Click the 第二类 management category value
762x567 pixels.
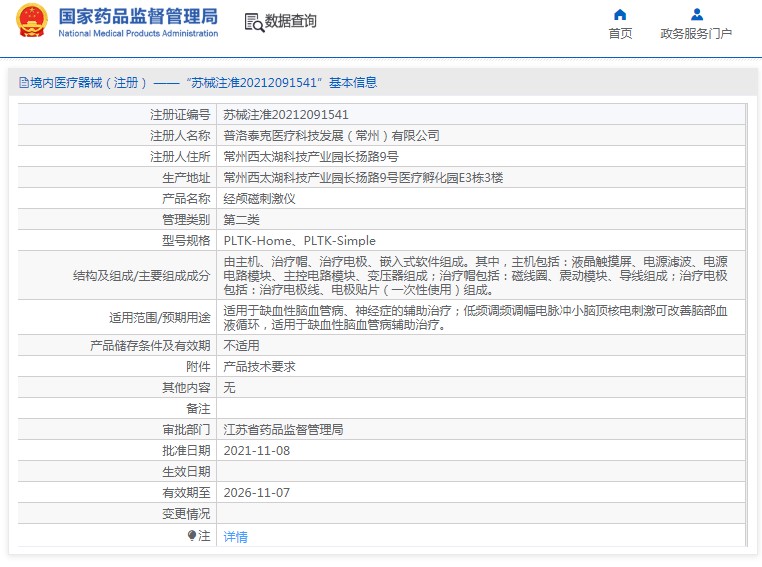click(x=241, y=220)
